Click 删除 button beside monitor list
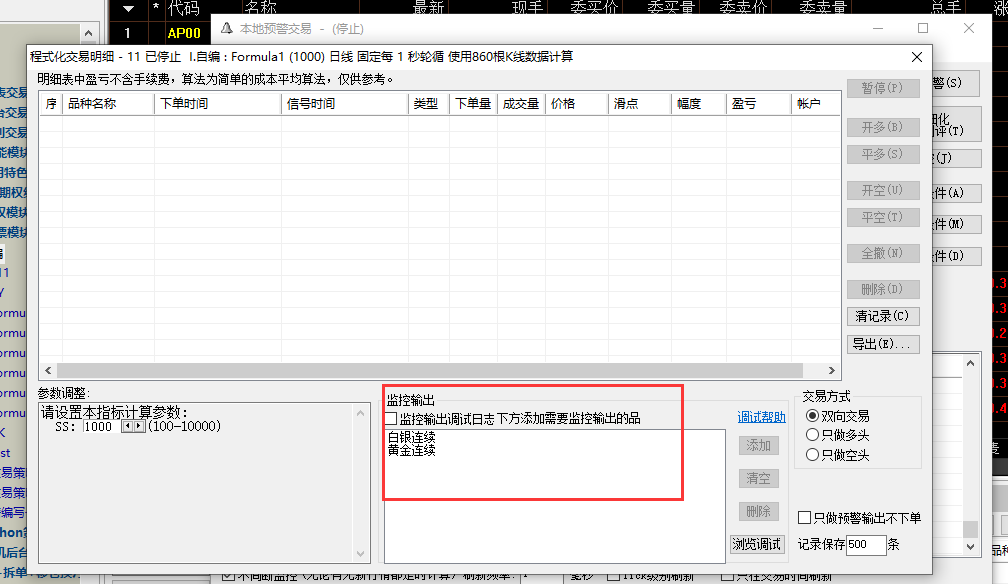The image size is (1008, 584). (x=759, y=511)
